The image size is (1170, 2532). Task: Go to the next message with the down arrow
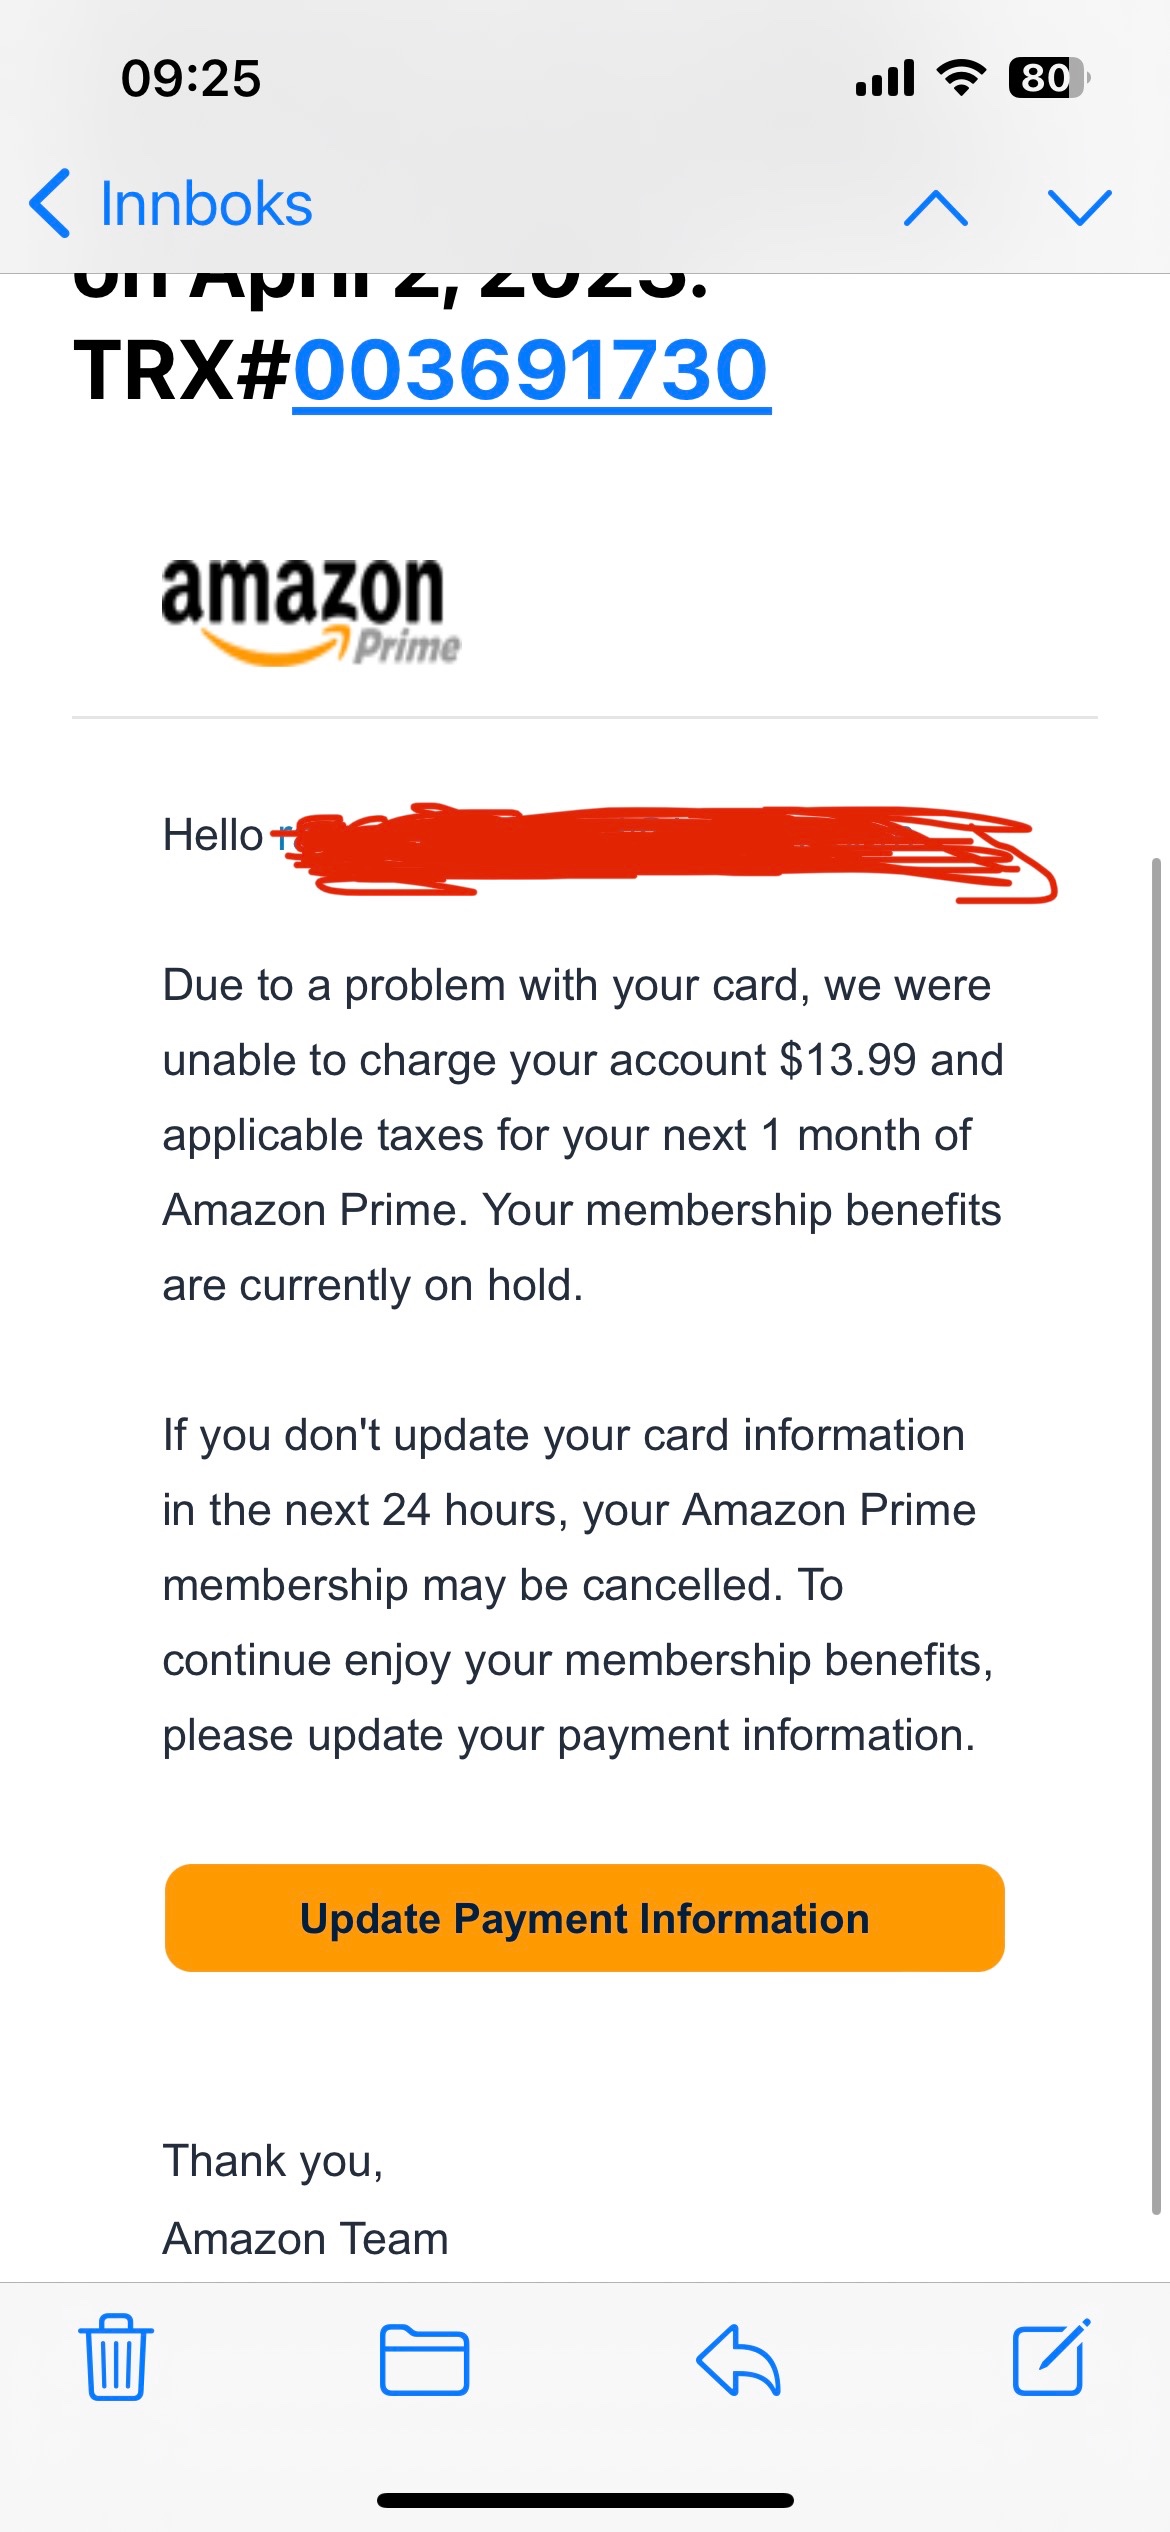(1079, 207)
